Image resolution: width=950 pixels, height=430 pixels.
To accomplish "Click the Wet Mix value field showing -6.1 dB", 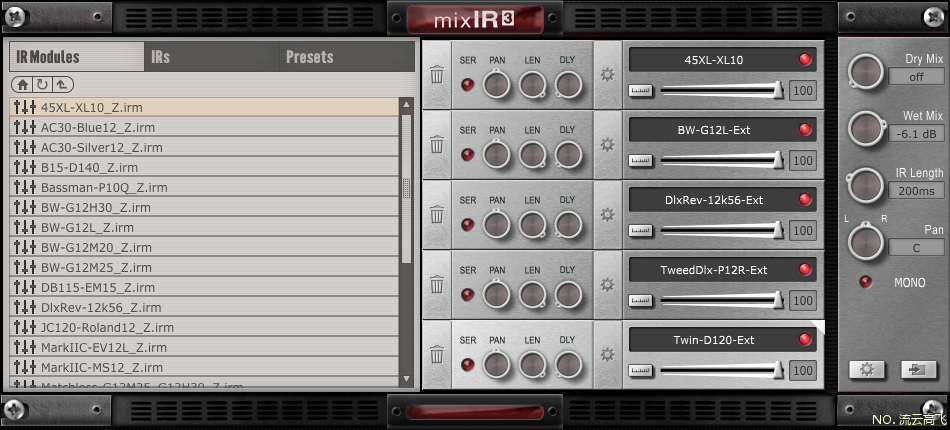I will point(916,133).
